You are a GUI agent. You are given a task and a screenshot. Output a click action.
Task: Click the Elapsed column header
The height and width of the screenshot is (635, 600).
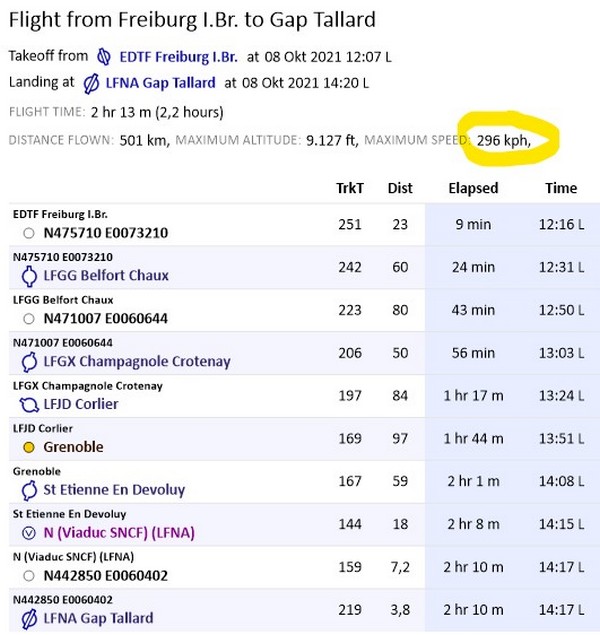click(473, 188)
